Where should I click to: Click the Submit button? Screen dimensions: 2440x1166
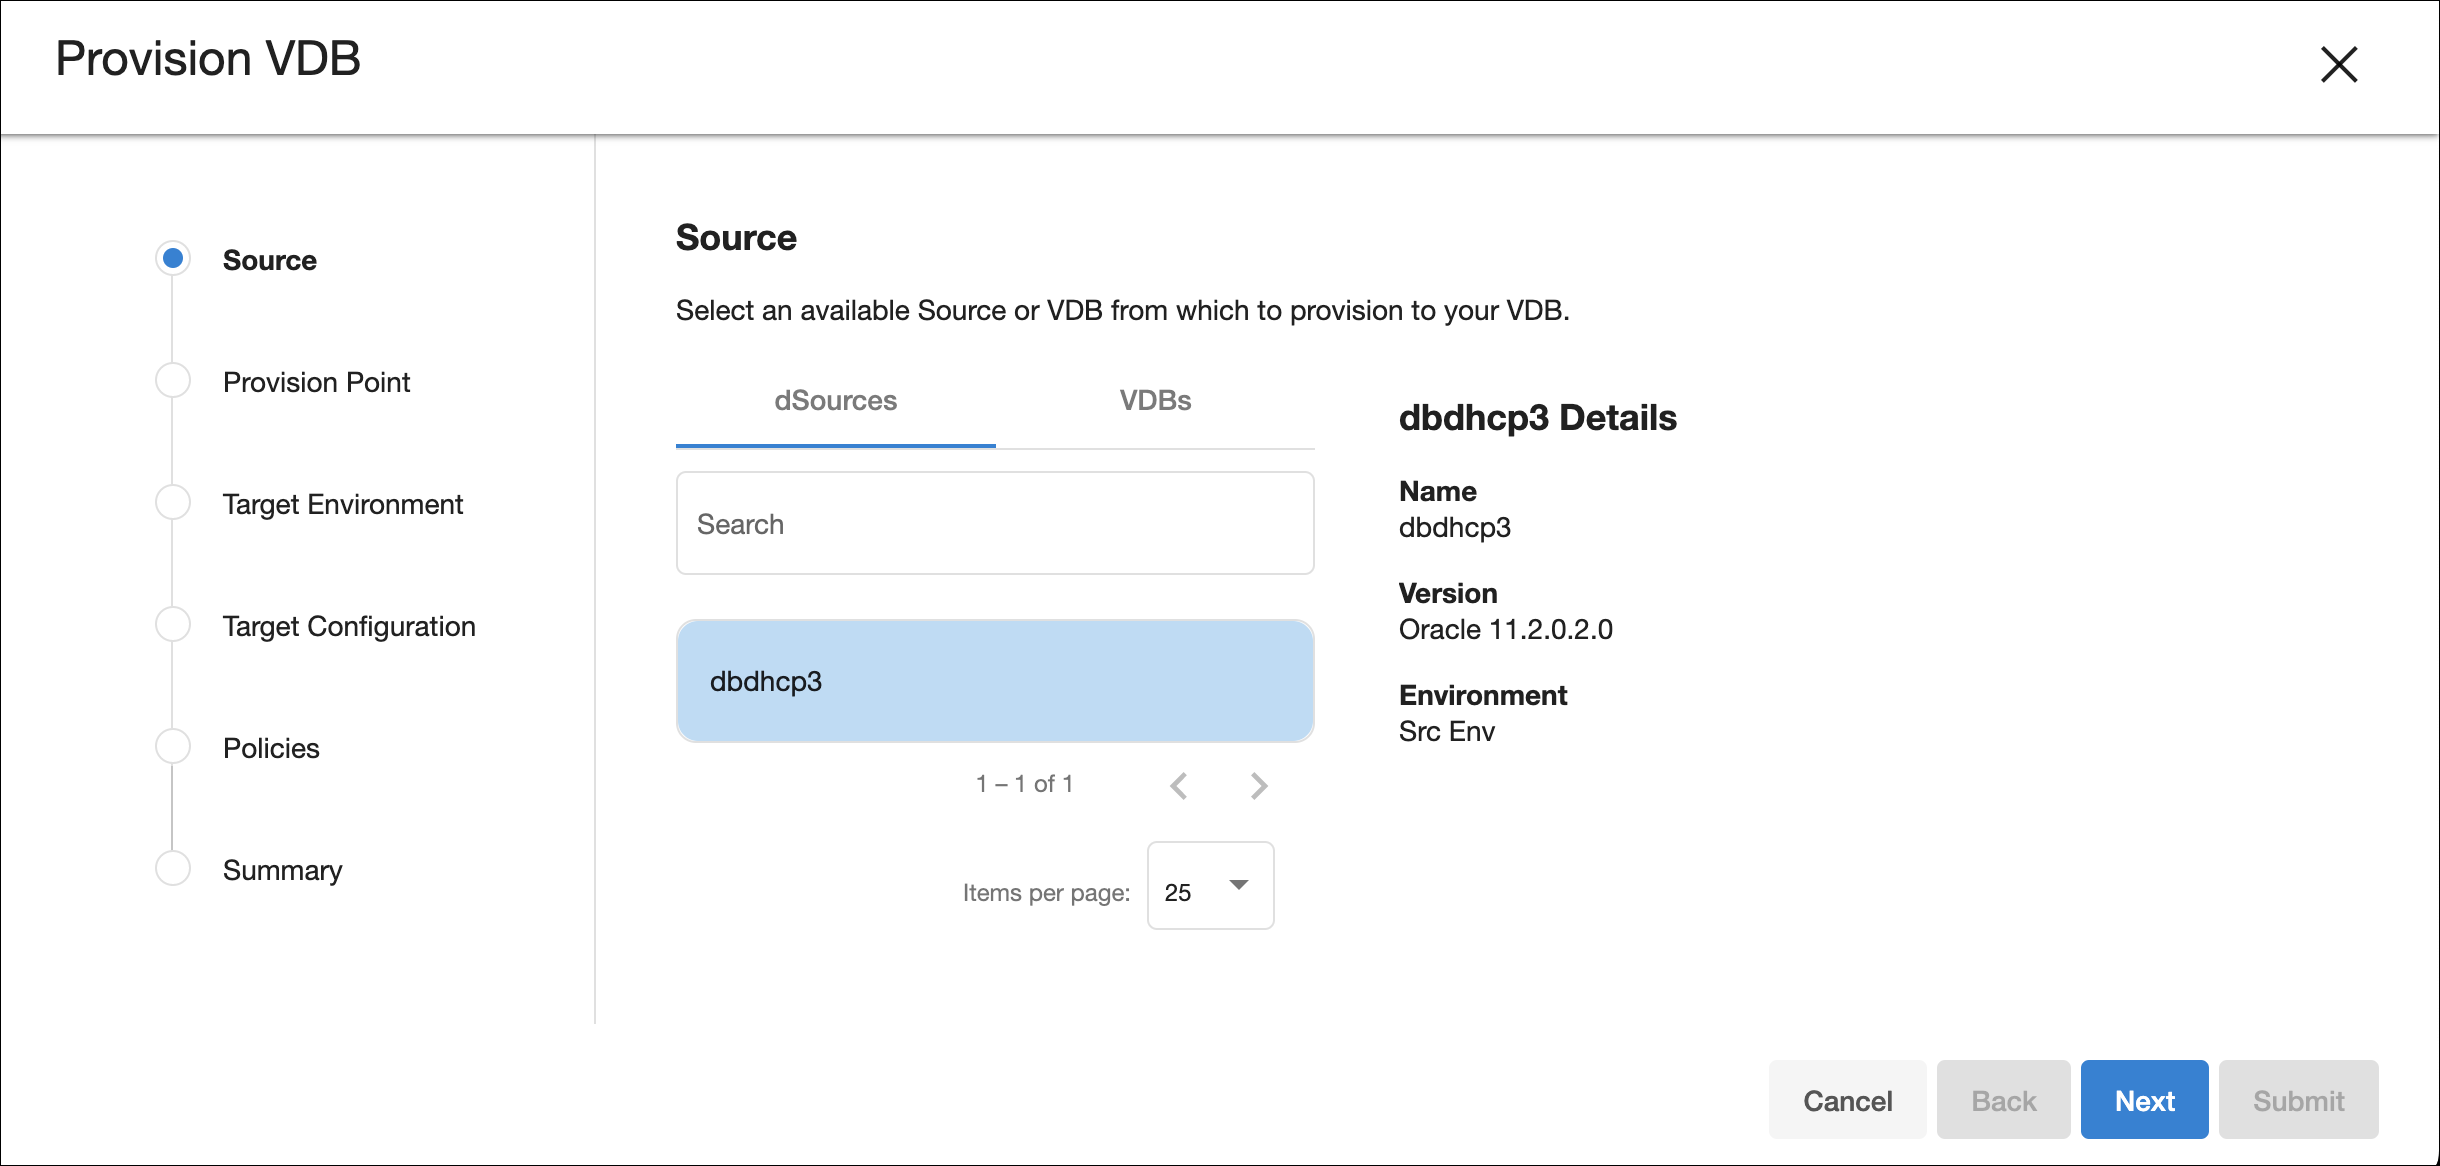pyautogui.click(x=2298, y=1100)
